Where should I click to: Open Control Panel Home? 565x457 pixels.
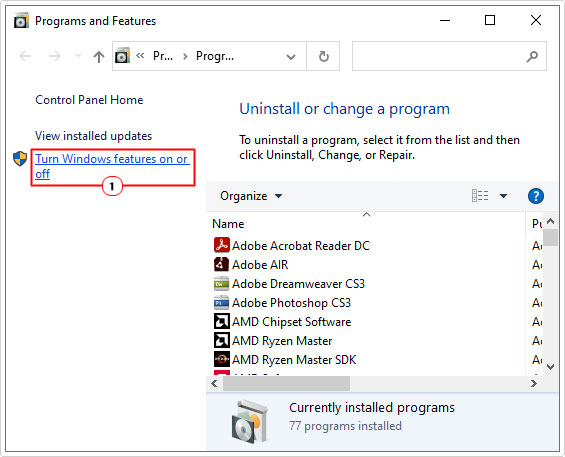point(89,100)
